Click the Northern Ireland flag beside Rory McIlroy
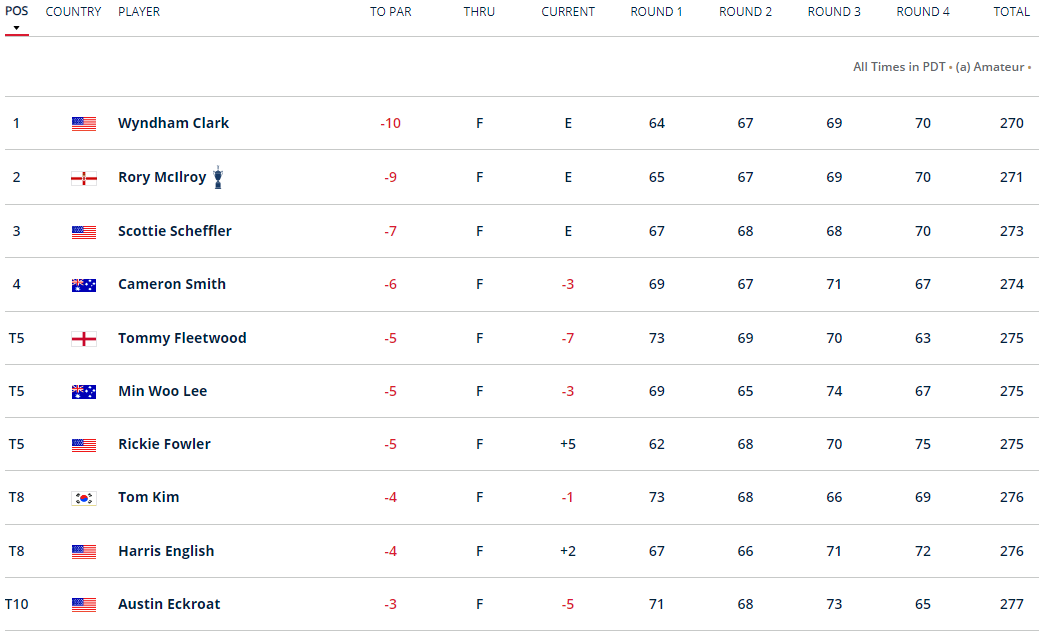The image size is (1039, 631). [x=84, y=178]
